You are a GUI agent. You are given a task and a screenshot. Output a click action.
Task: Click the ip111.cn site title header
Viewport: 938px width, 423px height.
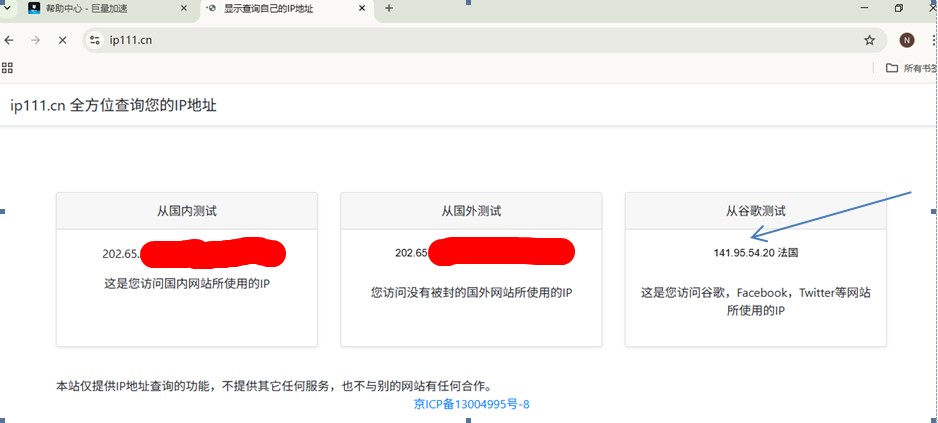(x=113, y=106)
